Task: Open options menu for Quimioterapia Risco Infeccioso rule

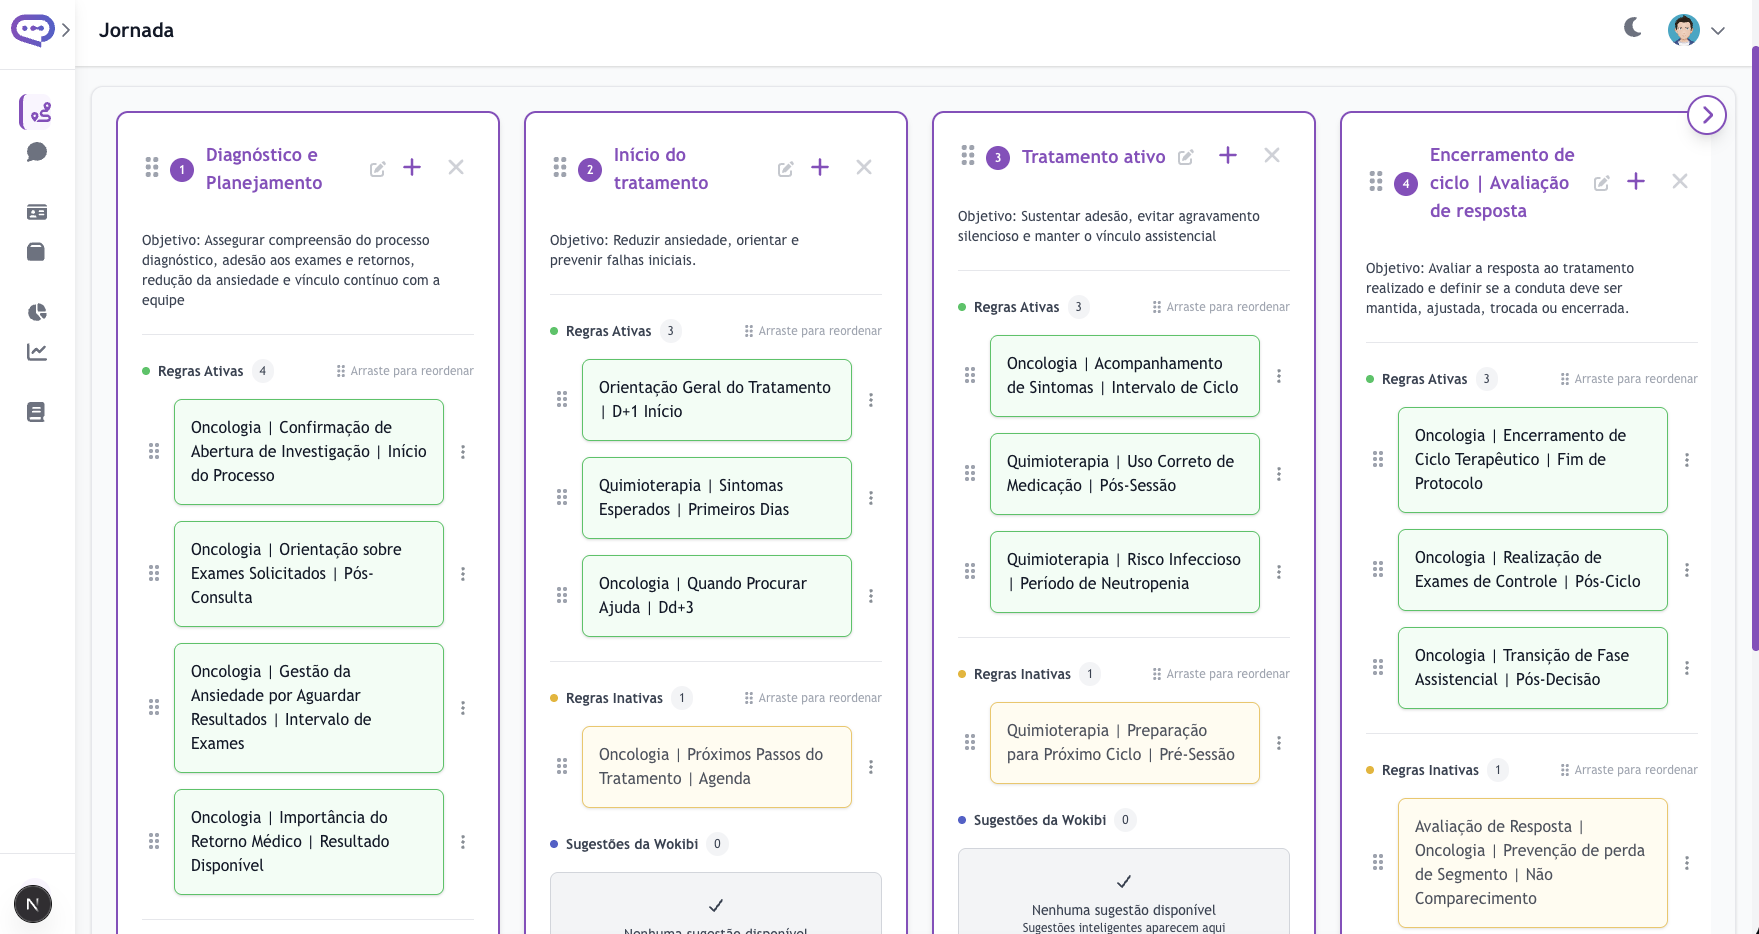Action: click(1279, 572)
